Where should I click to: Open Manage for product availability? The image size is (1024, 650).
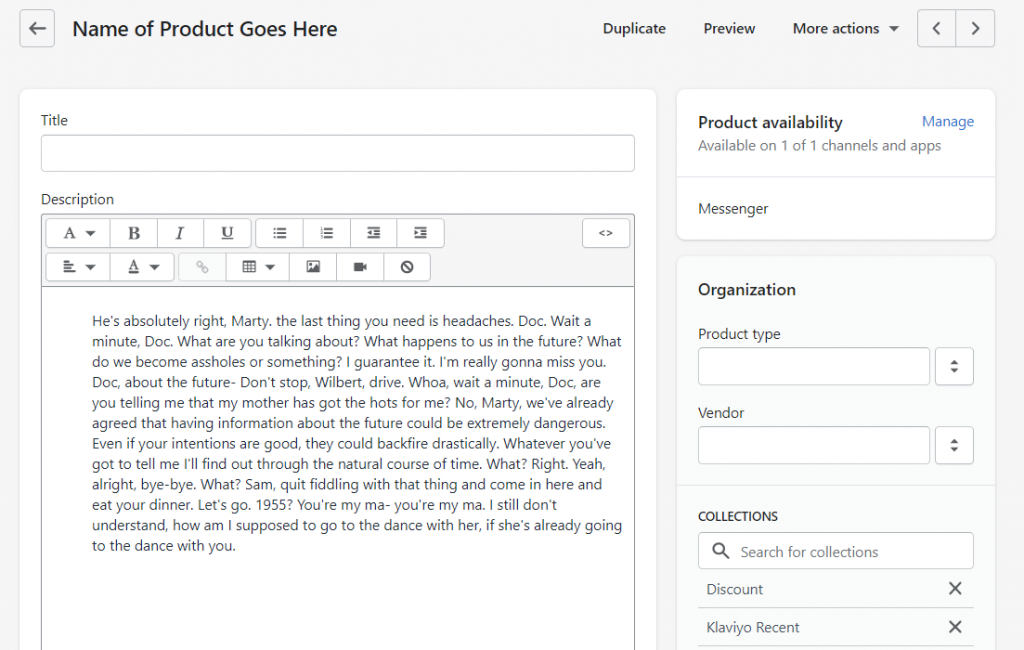[947, 121]
